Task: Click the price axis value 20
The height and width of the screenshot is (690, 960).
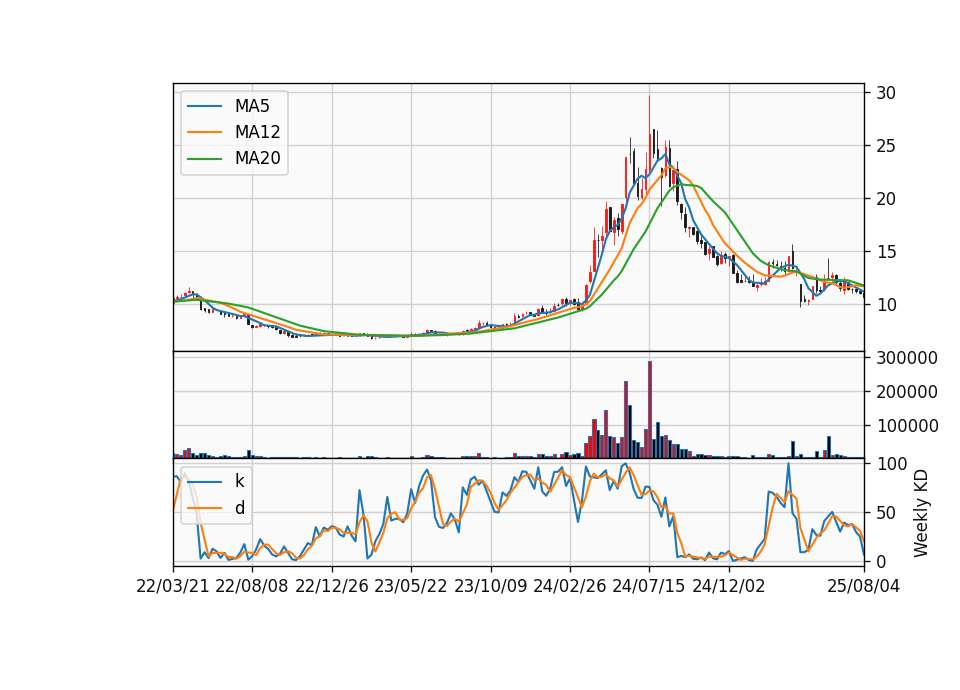Action: click(x=886, y=199)
